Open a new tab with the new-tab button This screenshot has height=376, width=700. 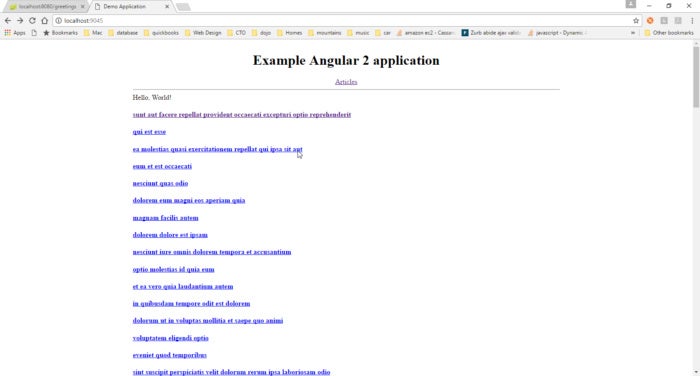tap(183, 7)
